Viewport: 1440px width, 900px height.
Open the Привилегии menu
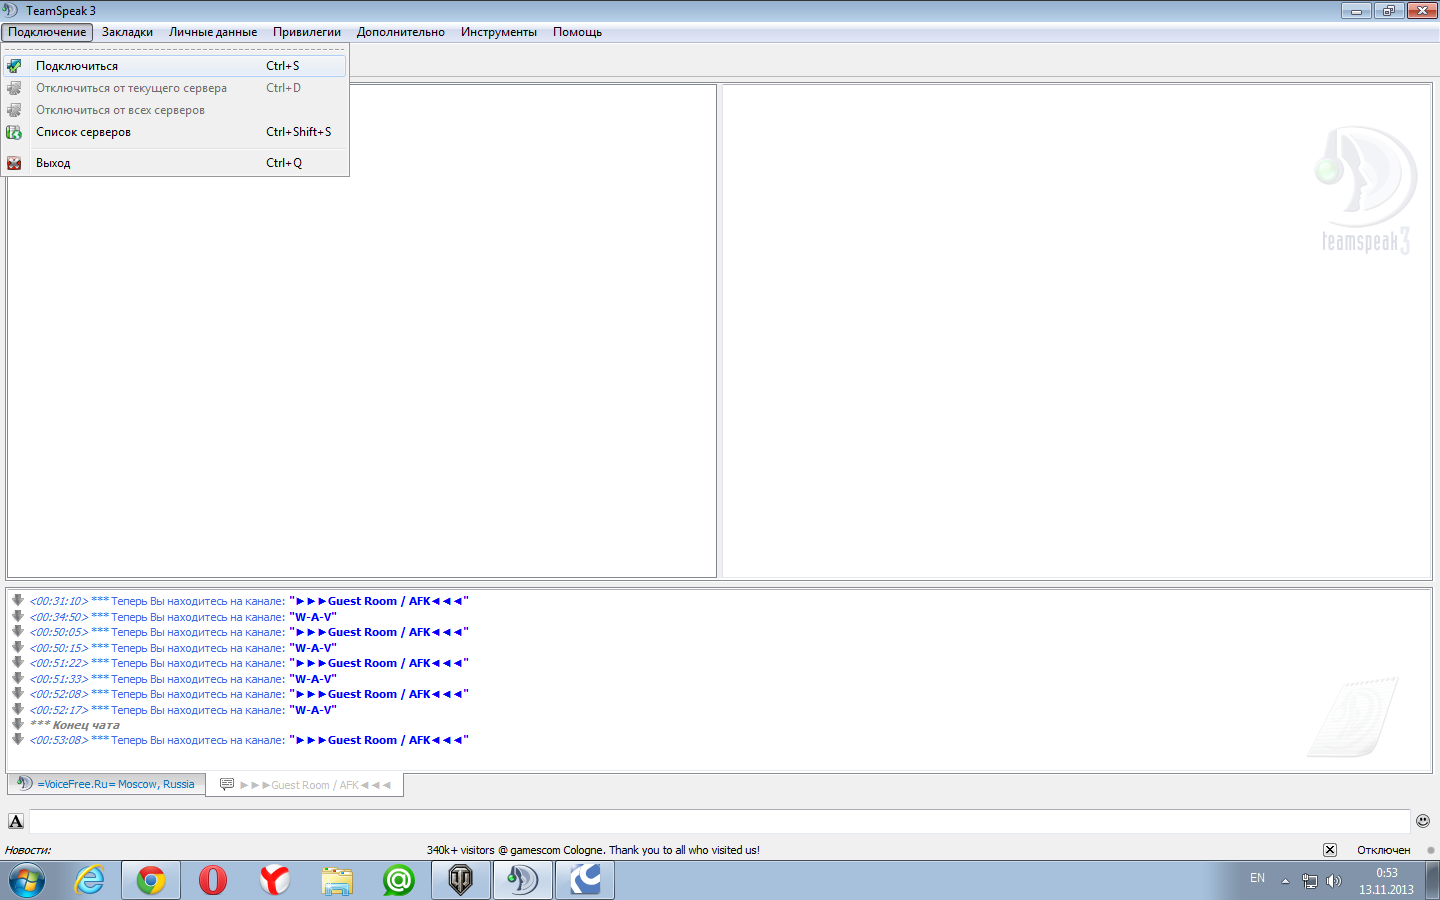click(x=307, y=32)
